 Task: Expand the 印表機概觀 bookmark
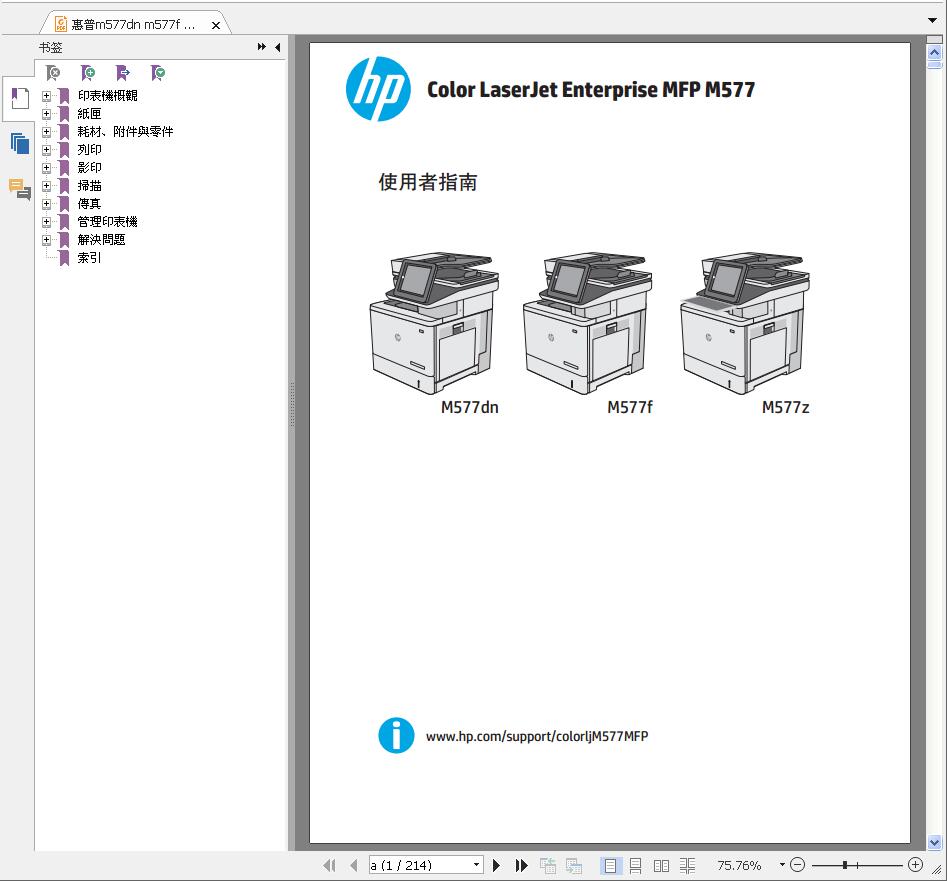tap(47, 95)
